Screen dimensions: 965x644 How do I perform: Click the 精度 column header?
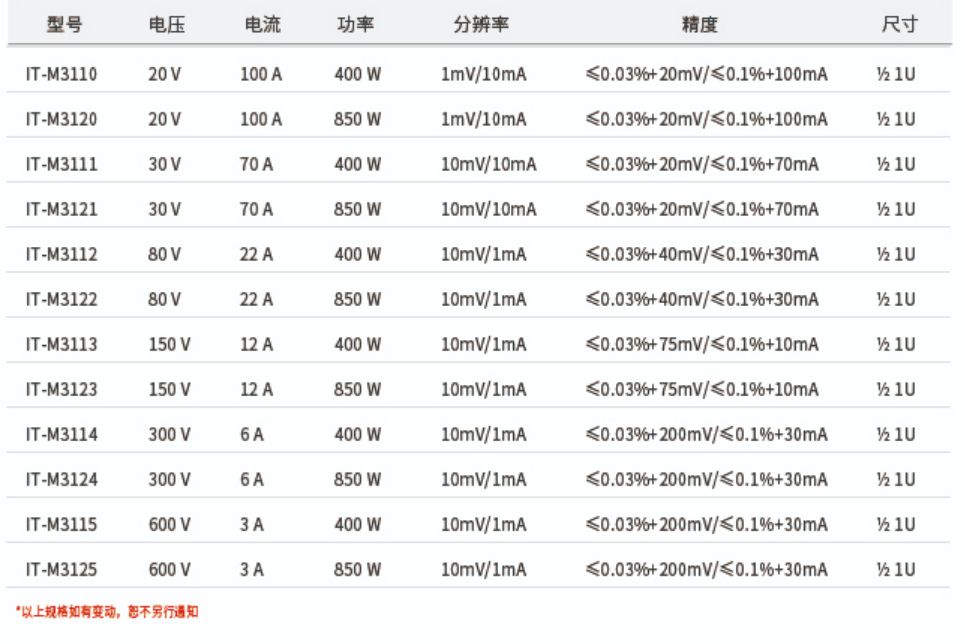pyautogui.click(x=699, y=25)
